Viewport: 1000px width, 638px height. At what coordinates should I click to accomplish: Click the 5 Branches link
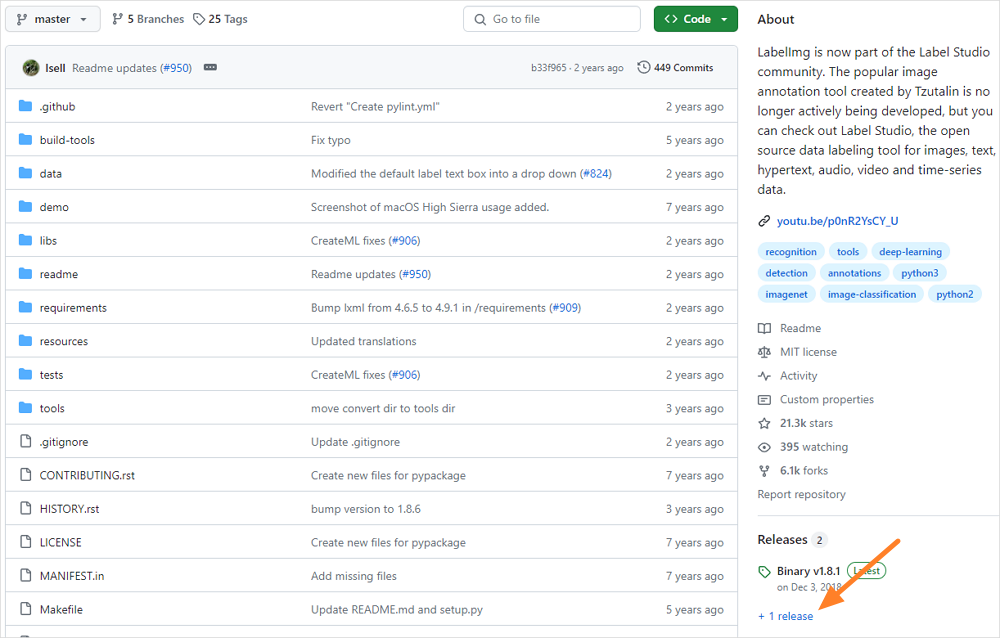(x=148, y=19)
